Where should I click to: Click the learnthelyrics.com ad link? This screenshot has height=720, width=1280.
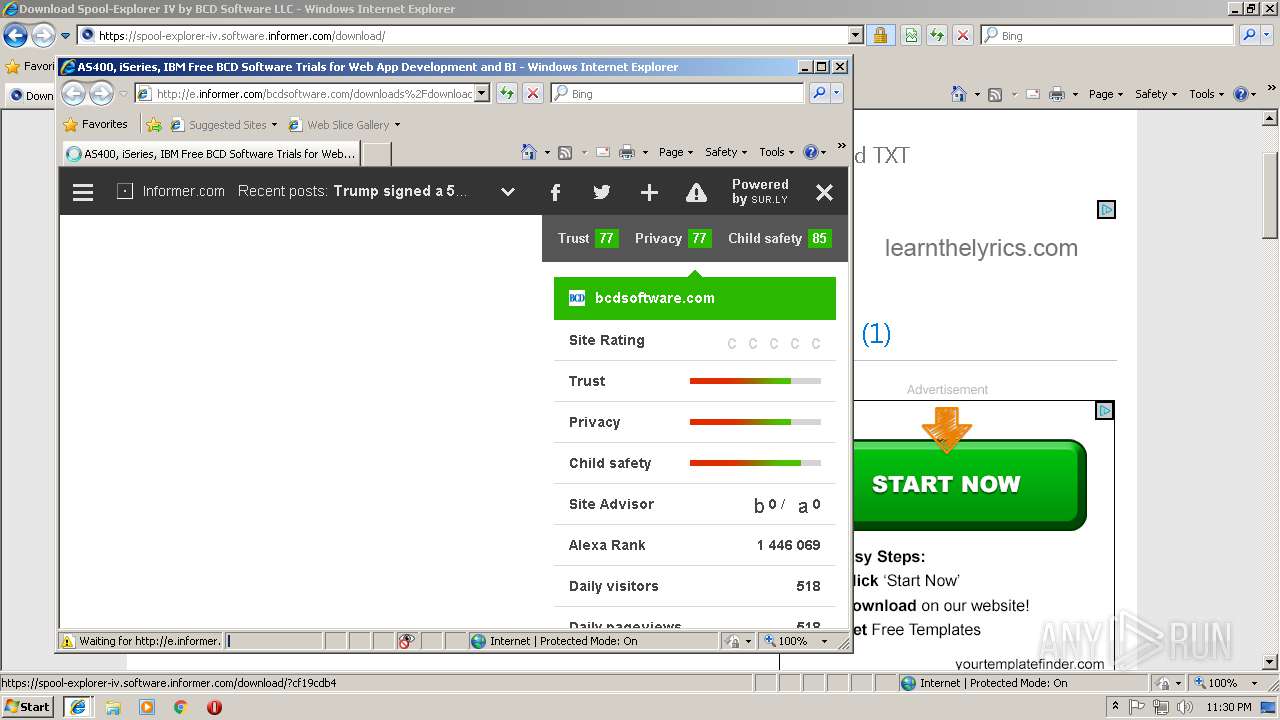981,248
